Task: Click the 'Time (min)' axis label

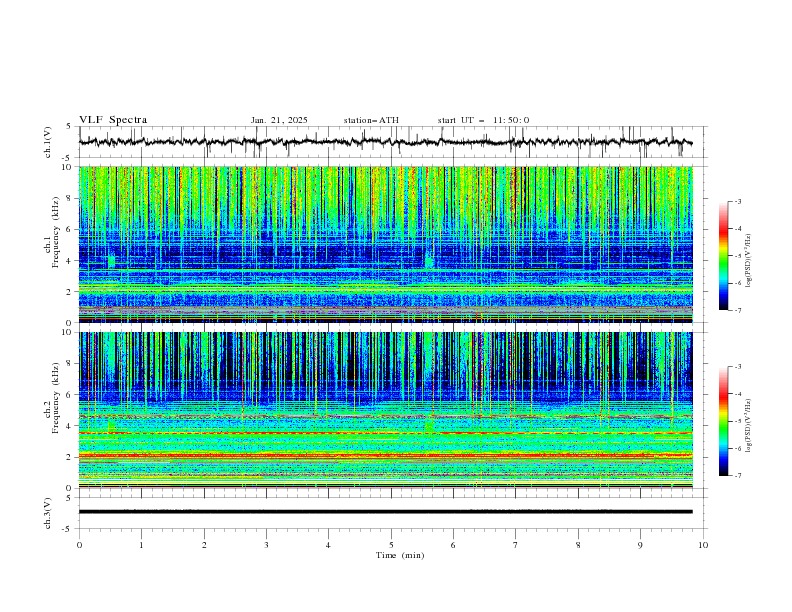Action: [x=400, y=555]
